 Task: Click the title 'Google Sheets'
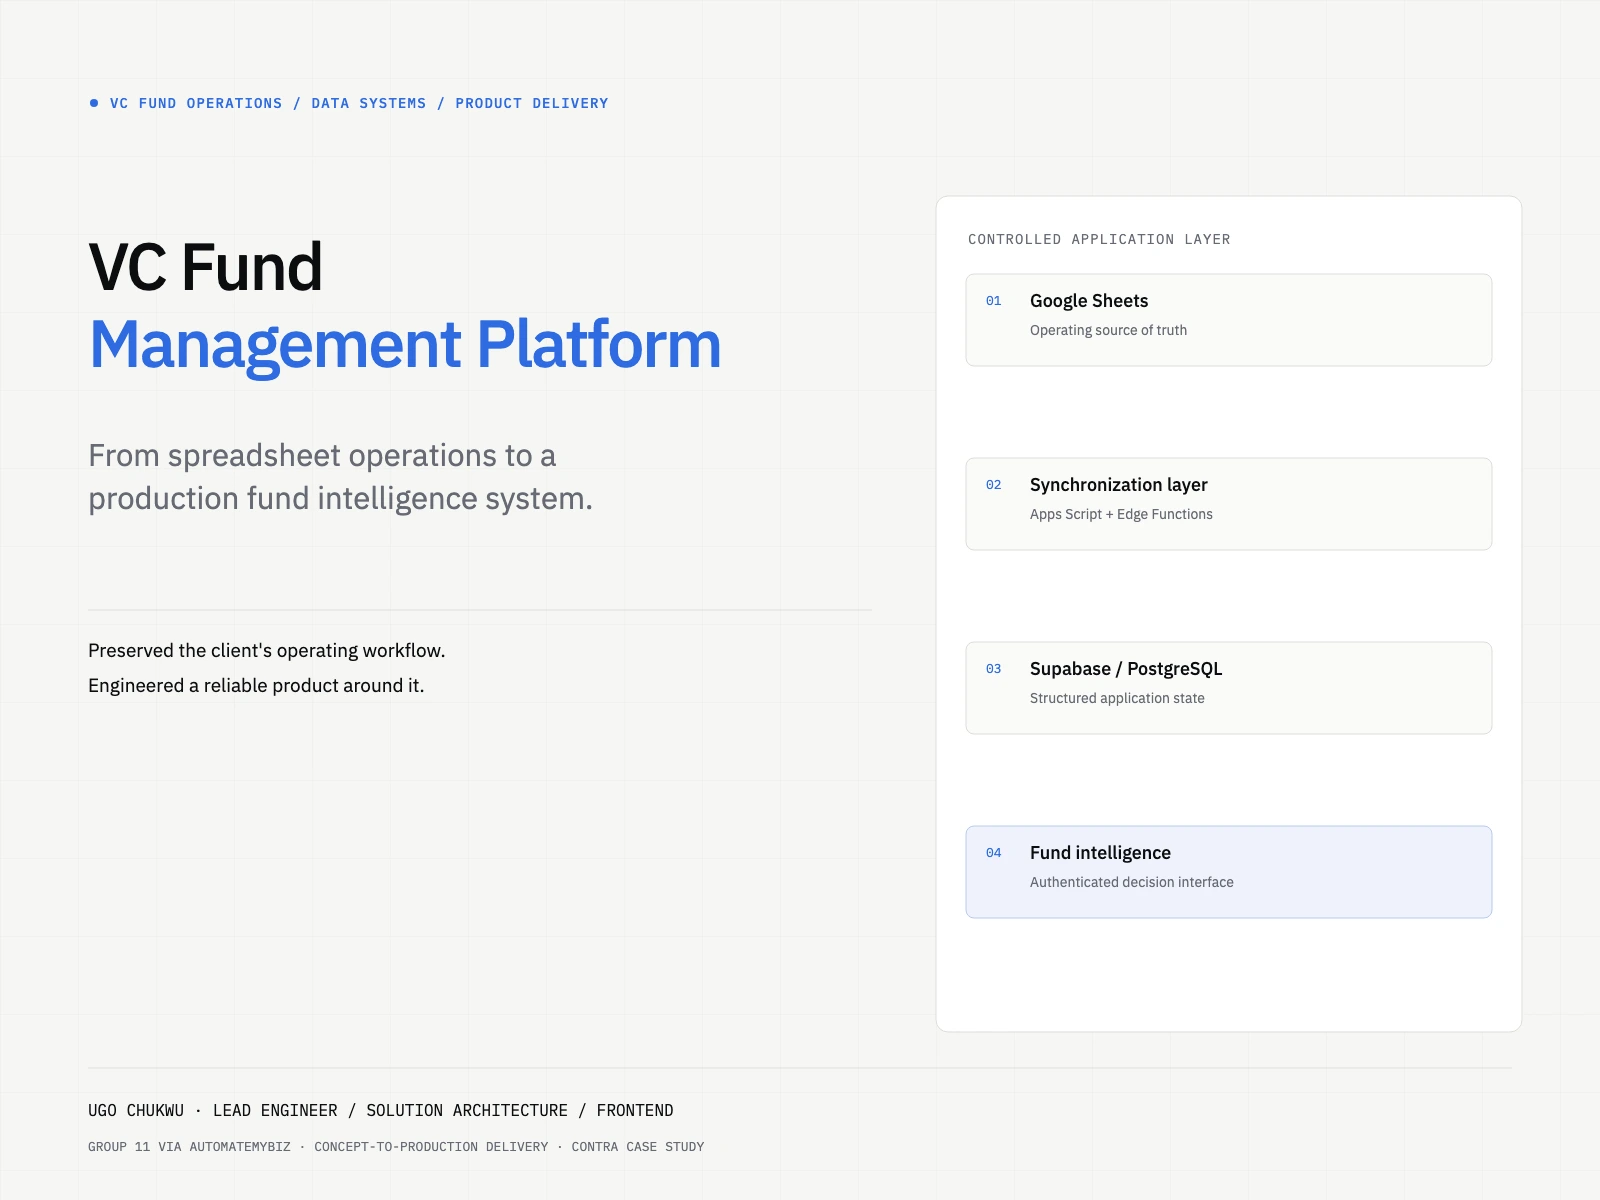coord(1089,301)
